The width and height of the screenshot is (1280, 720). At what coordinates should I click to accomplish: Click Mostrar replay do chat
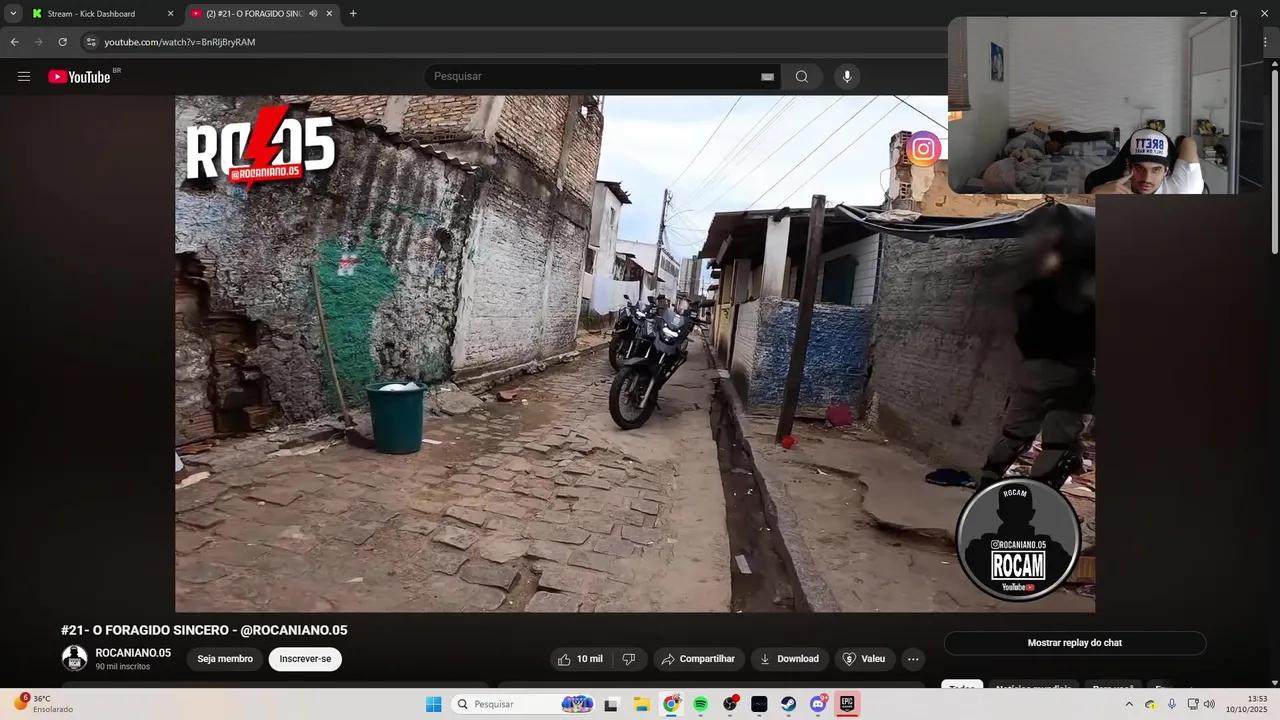point(1074,643)
